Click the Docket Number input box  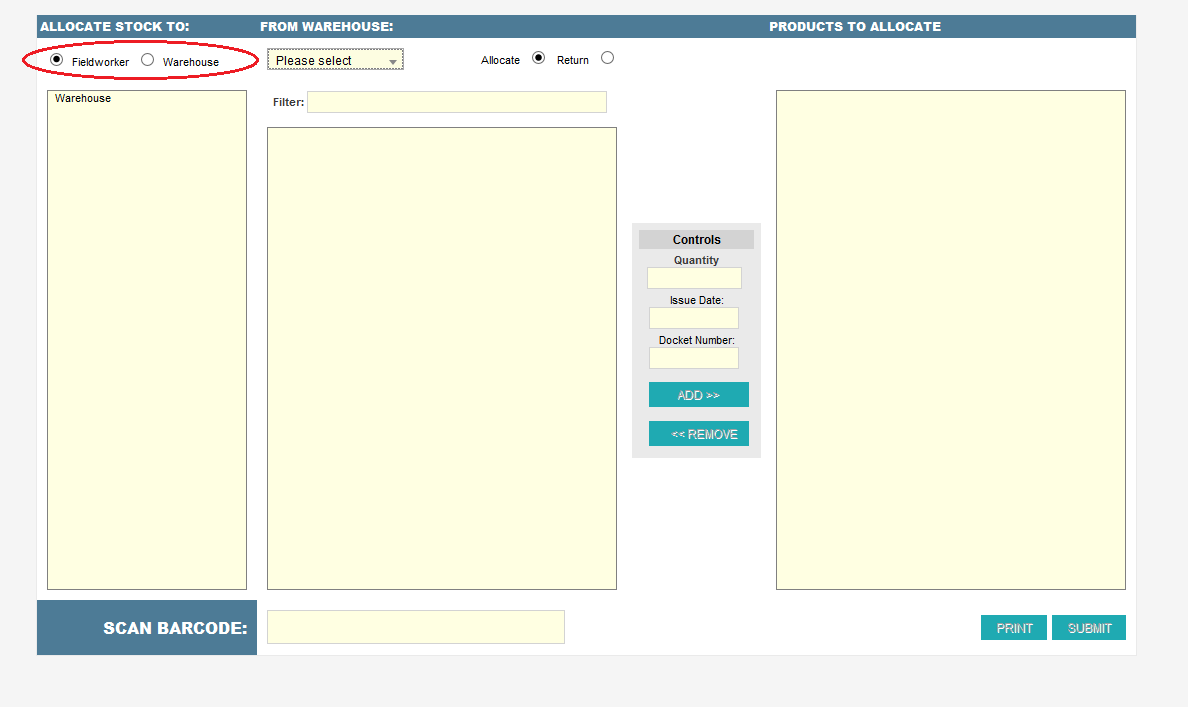pyautogui.click(x=694, y=358)
